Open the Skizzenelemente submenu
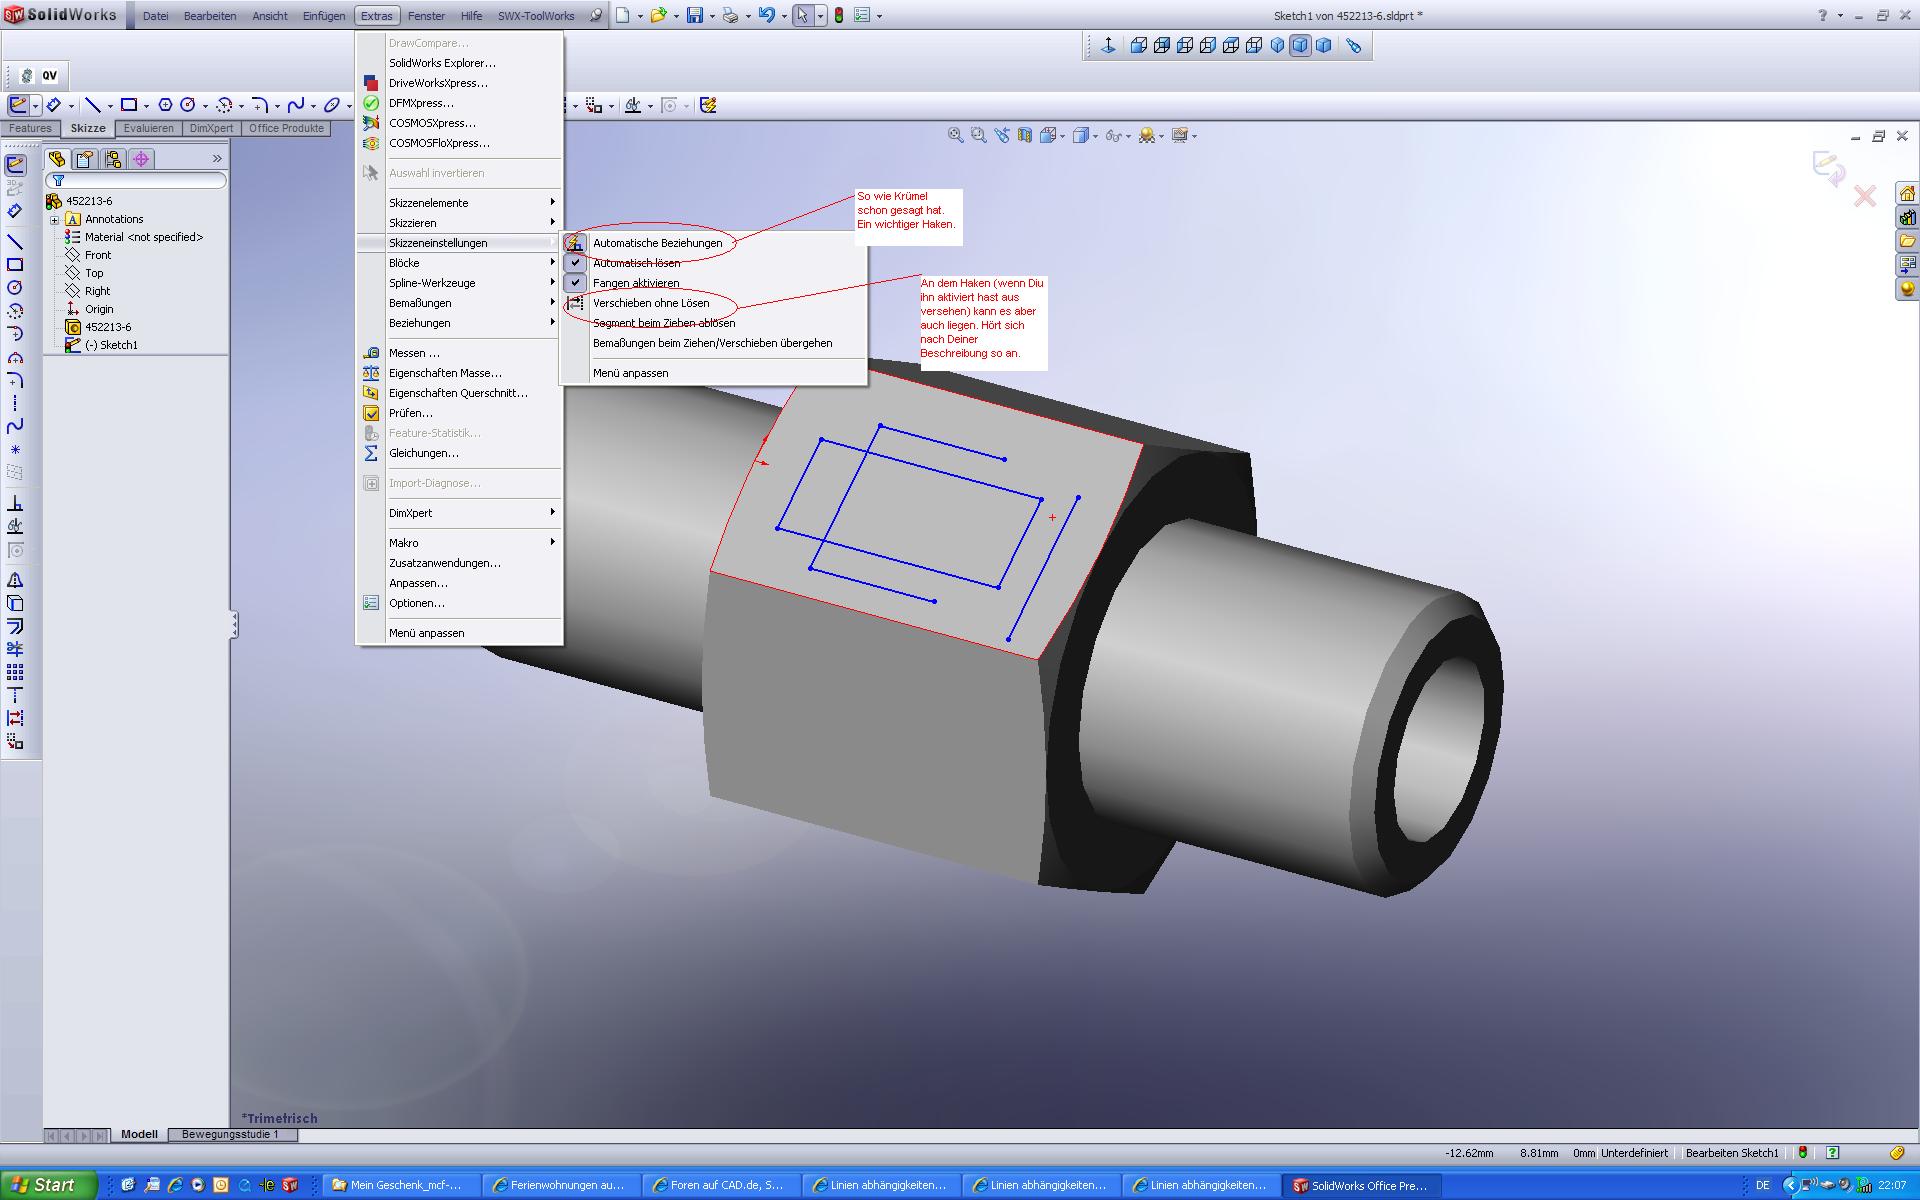Screen dimensions: 1920x1200 460,203
